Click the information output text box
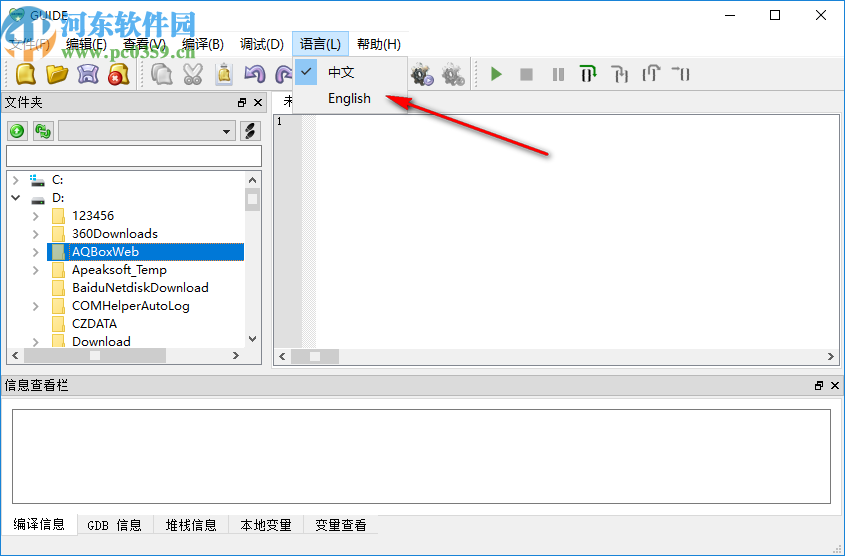 [421, 456]
